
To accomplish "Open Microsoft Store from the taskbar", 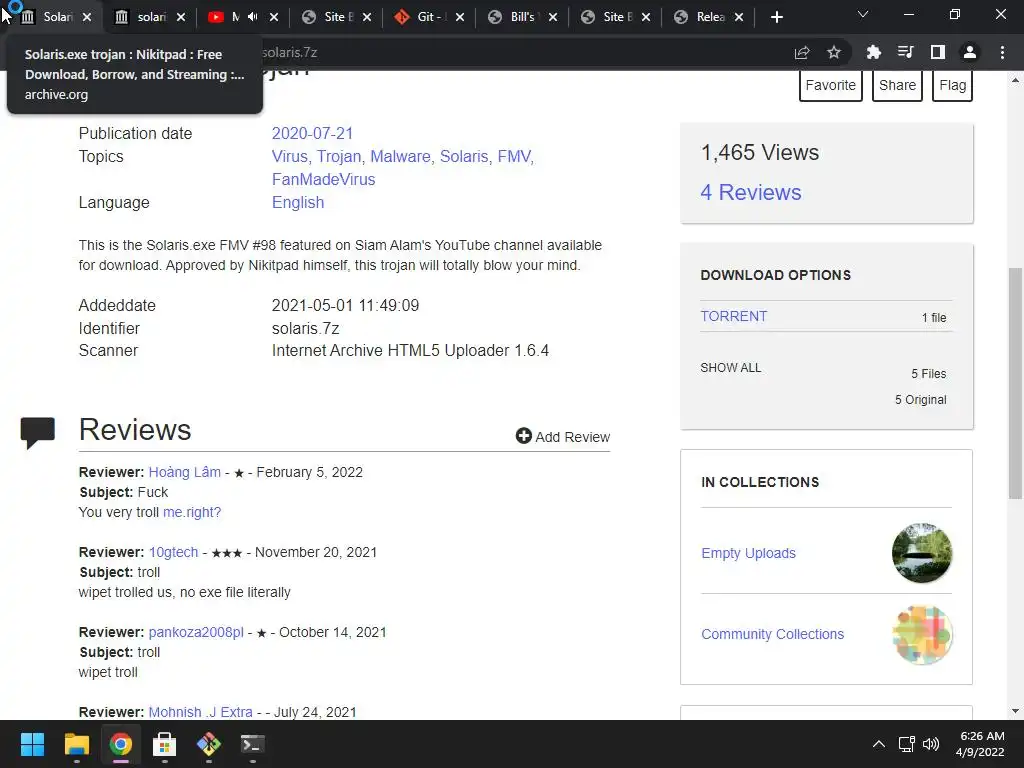I will click(165, 744).
